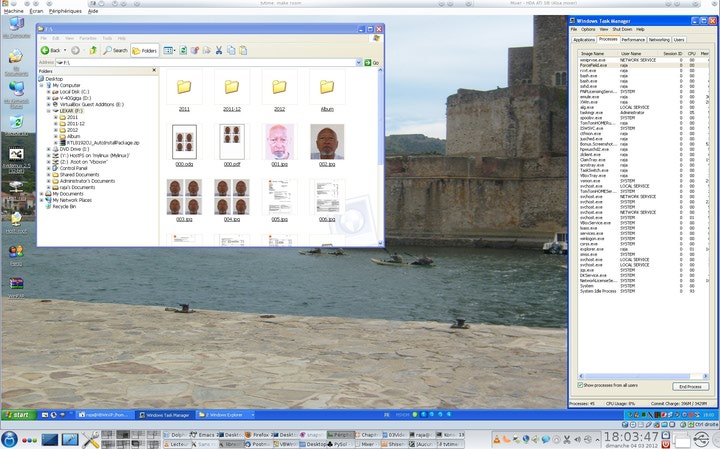The height and width of the screenshot is (449, 720).
Task: Switch to the Applications tab in Task Manager
Action: 584,40
